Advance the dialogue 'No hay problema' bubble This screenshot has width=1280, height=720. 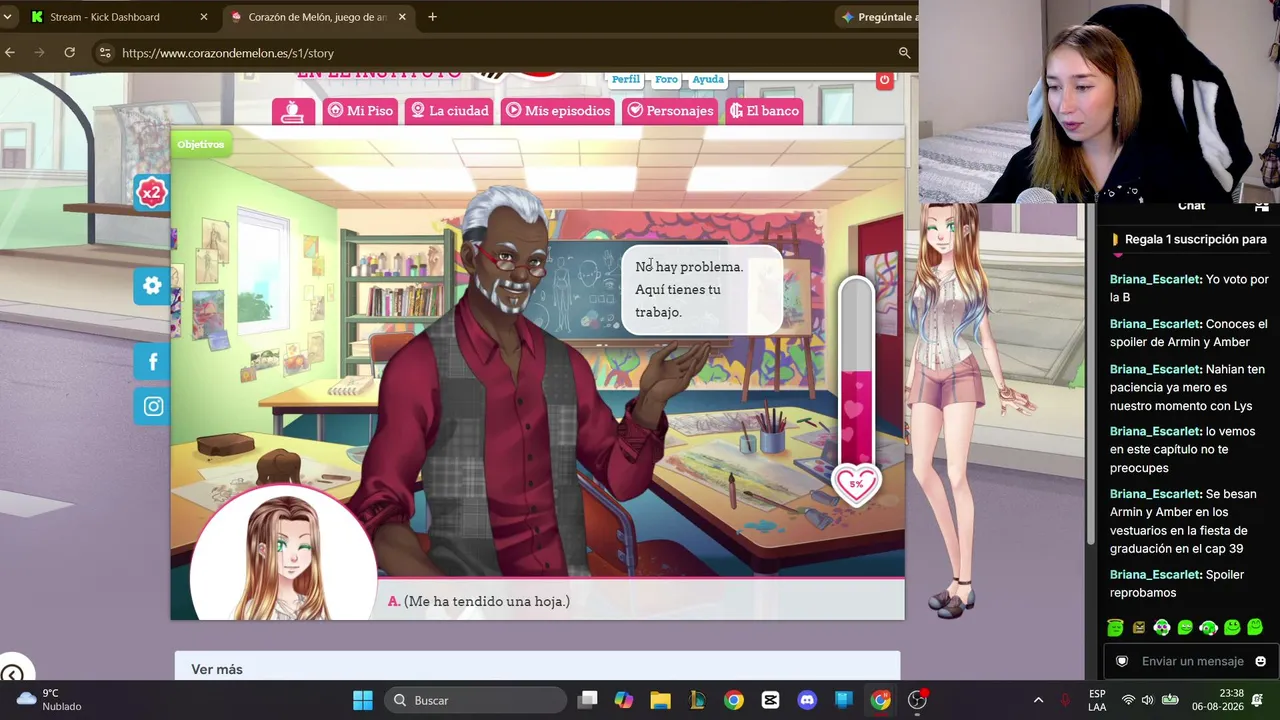click(701, 290)
